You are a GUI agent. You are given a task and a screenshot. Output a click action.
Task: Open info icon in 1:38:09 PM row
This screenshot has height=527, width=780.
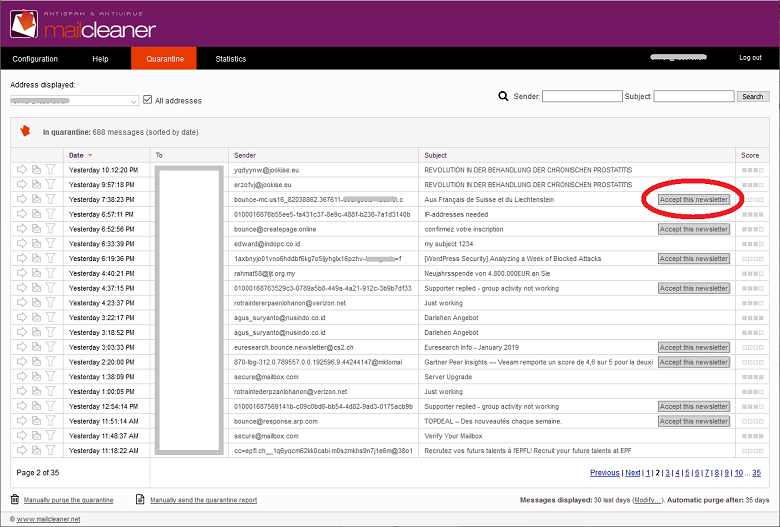(36, 376)
